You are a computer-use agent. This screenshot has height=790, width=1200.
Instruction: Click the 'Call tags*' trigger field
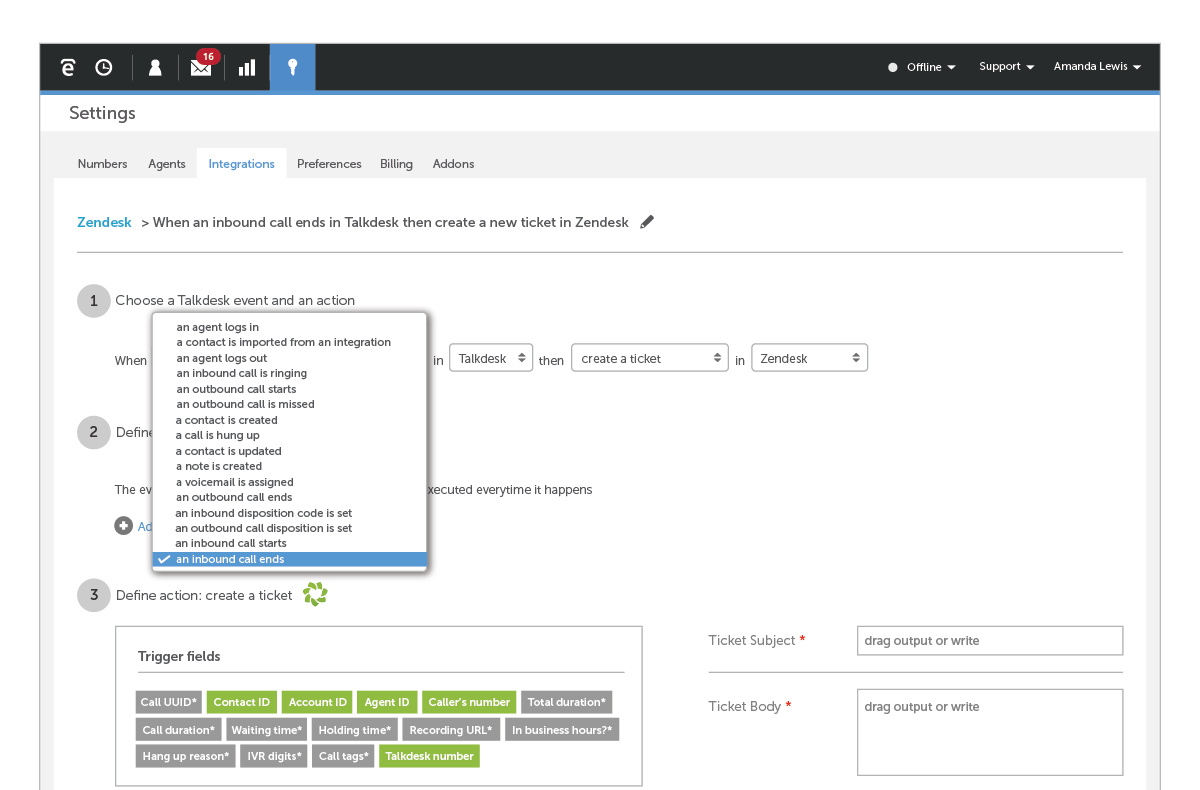point(344,756)
